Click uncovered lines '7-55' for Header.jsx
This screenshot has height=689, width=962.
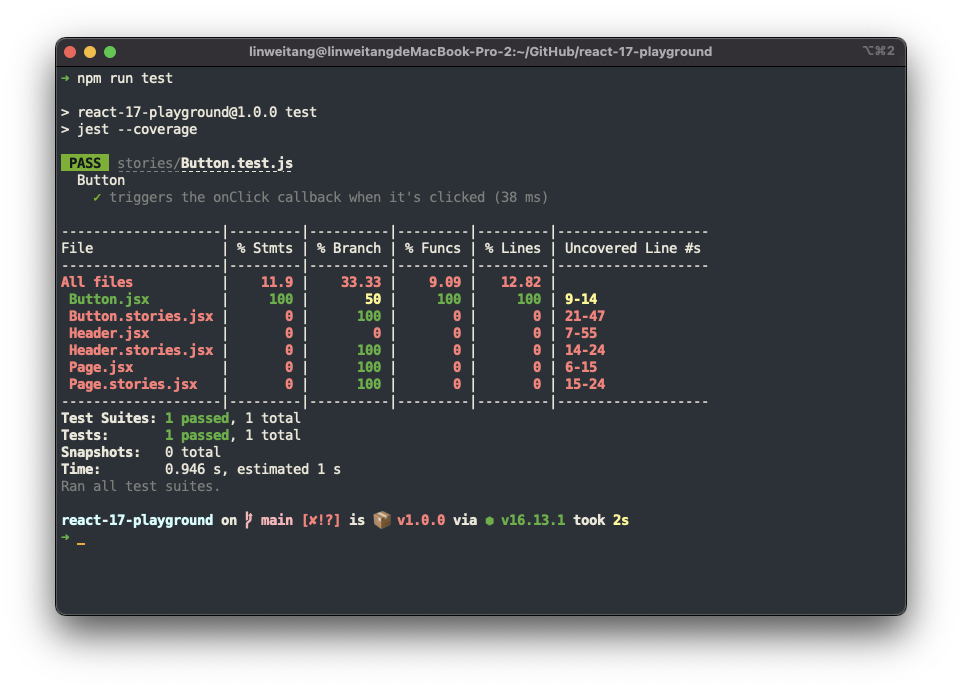[x=581, y=333]
